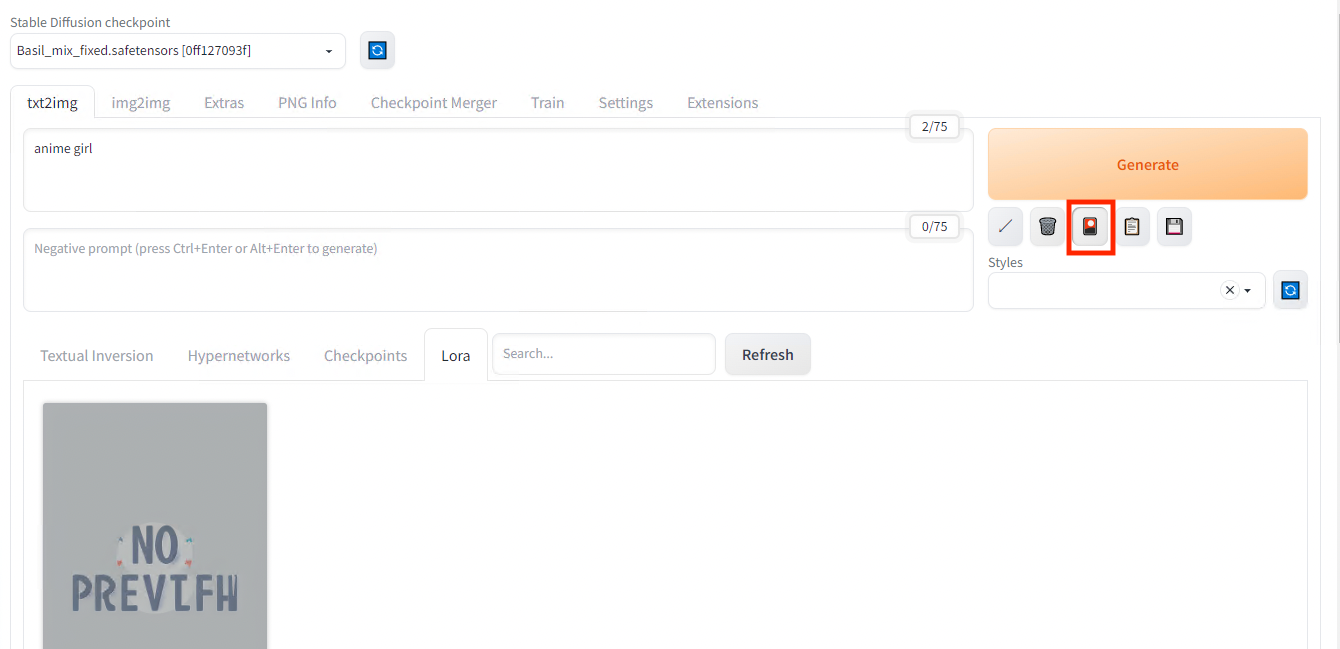Open the Stable Diffusion checkpoint dropdown

click(178, 51)
